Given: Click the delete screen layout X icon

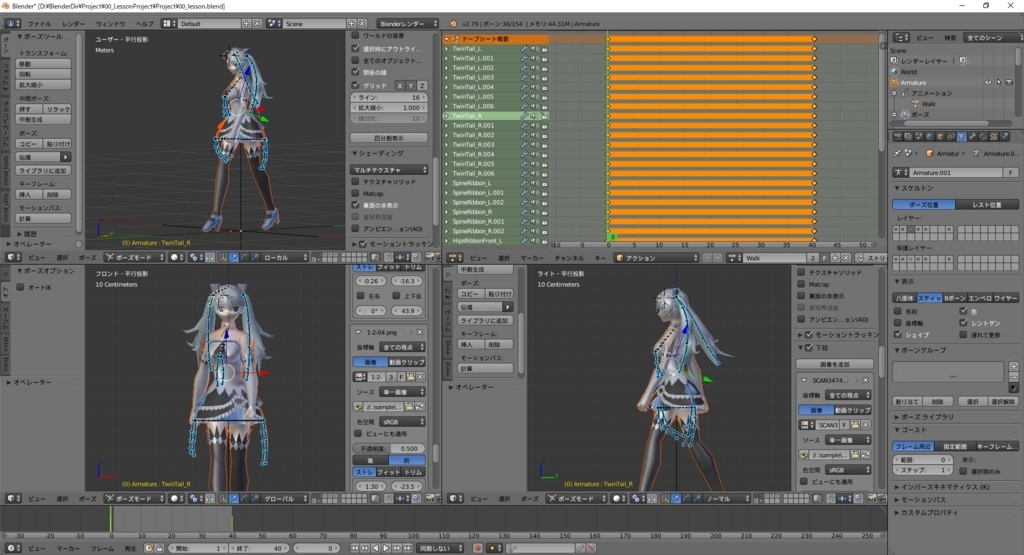Looking at the screenshot, I should point(258,22).
